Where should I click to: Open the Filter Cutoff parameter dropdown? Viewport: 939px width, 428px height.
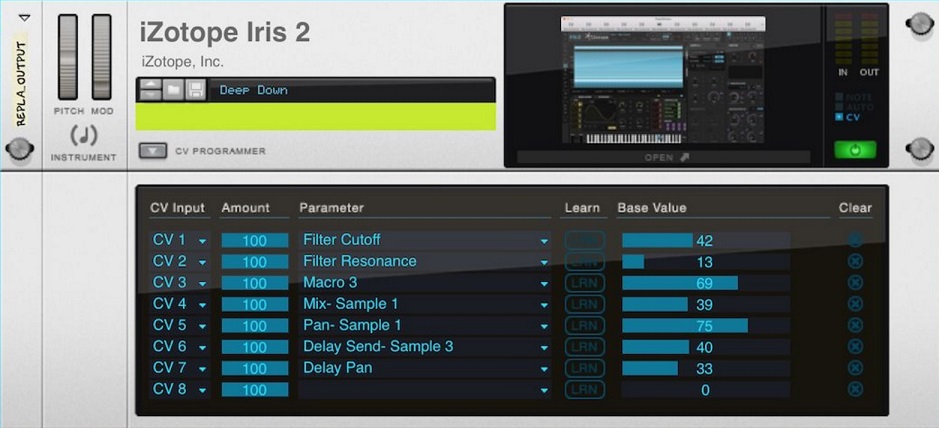click(425, 240)
